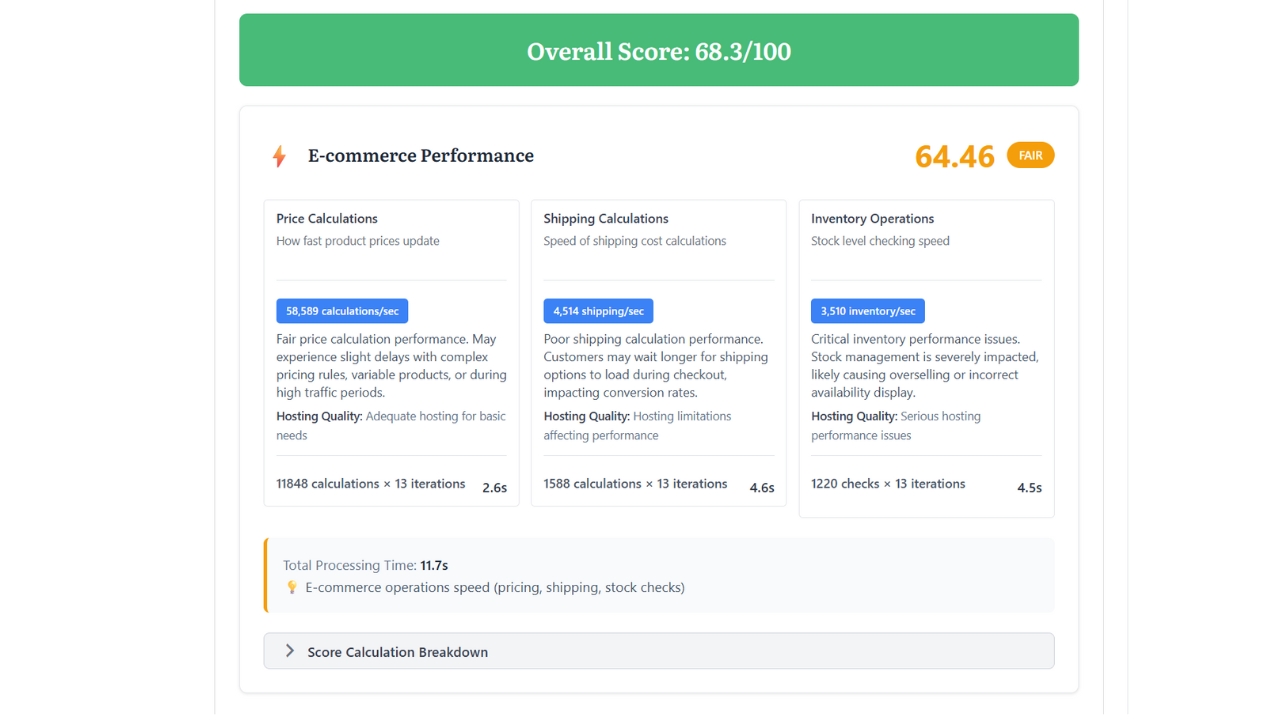Click the chevron arrow beside Score Calculation Breakdown

pos(289,651)
